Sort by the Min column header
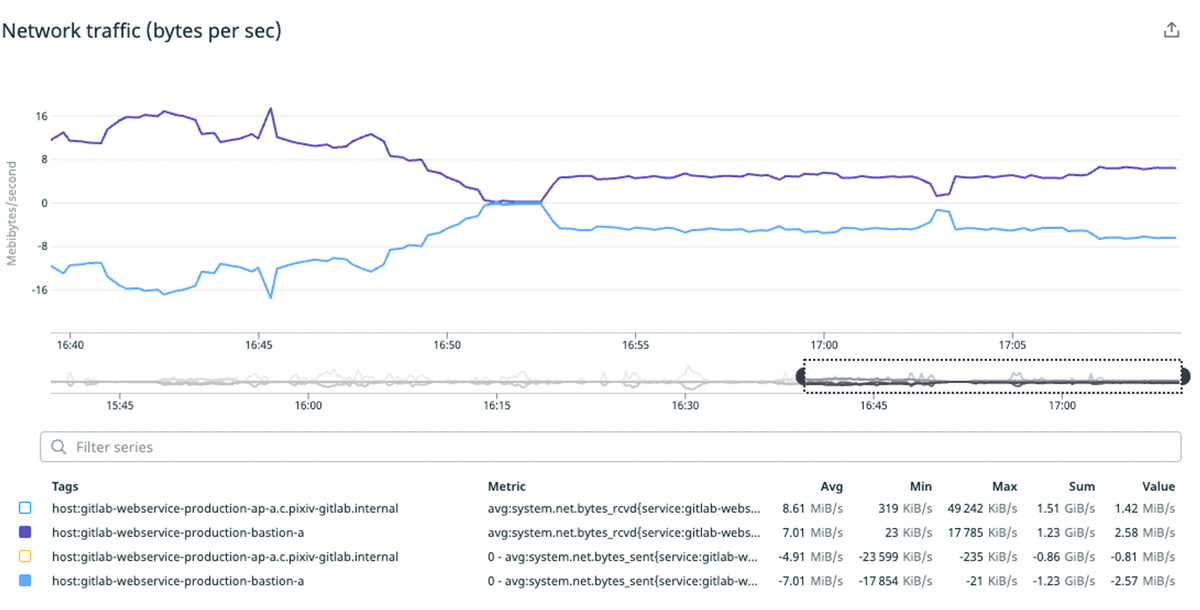The width and height of the screenshot is (1200, 610). 921,487
